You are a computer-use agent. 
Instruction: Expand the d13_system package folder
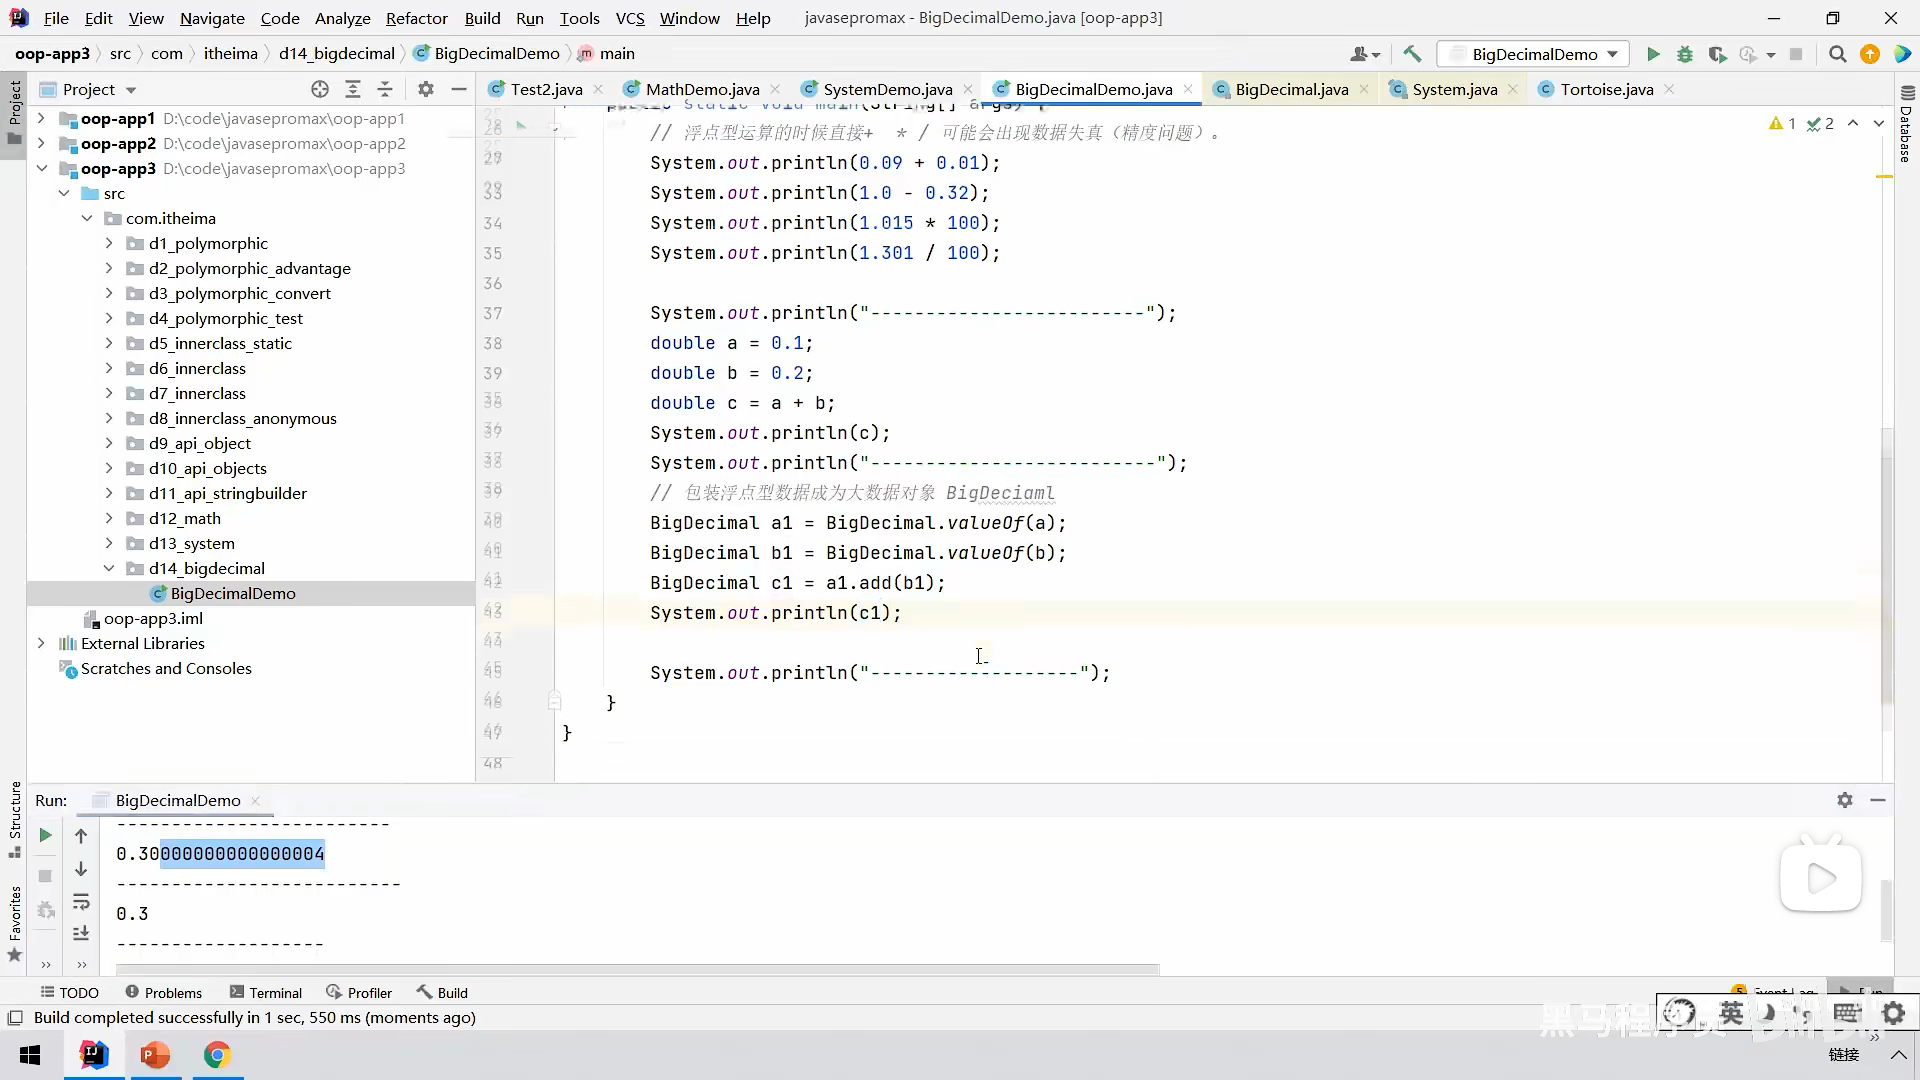click(x=109, y=543)
